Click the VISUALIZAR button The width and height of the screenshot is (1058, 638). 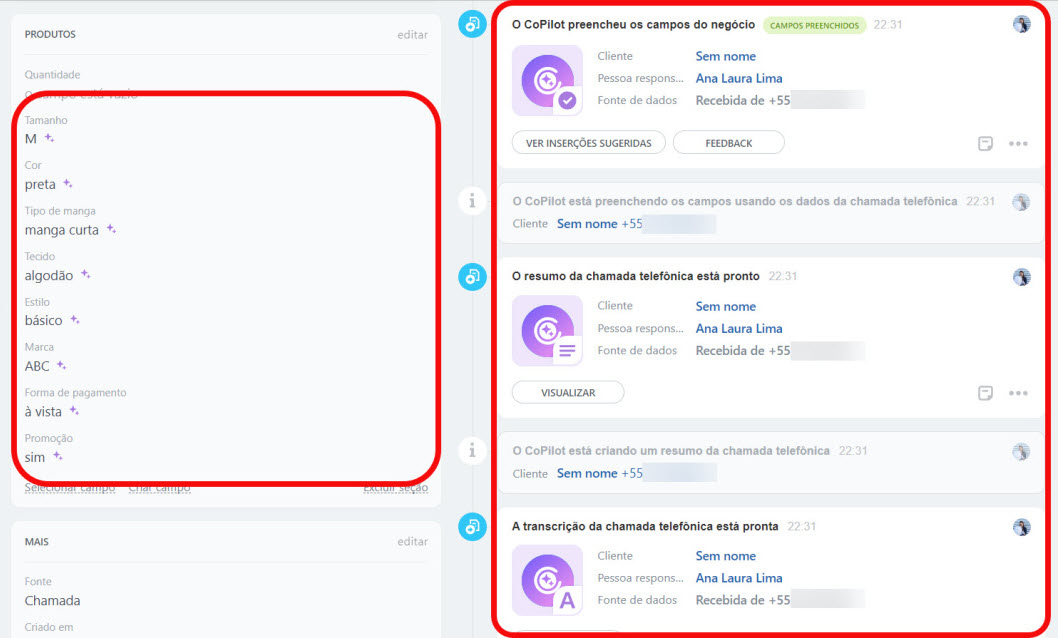point(567,393)
